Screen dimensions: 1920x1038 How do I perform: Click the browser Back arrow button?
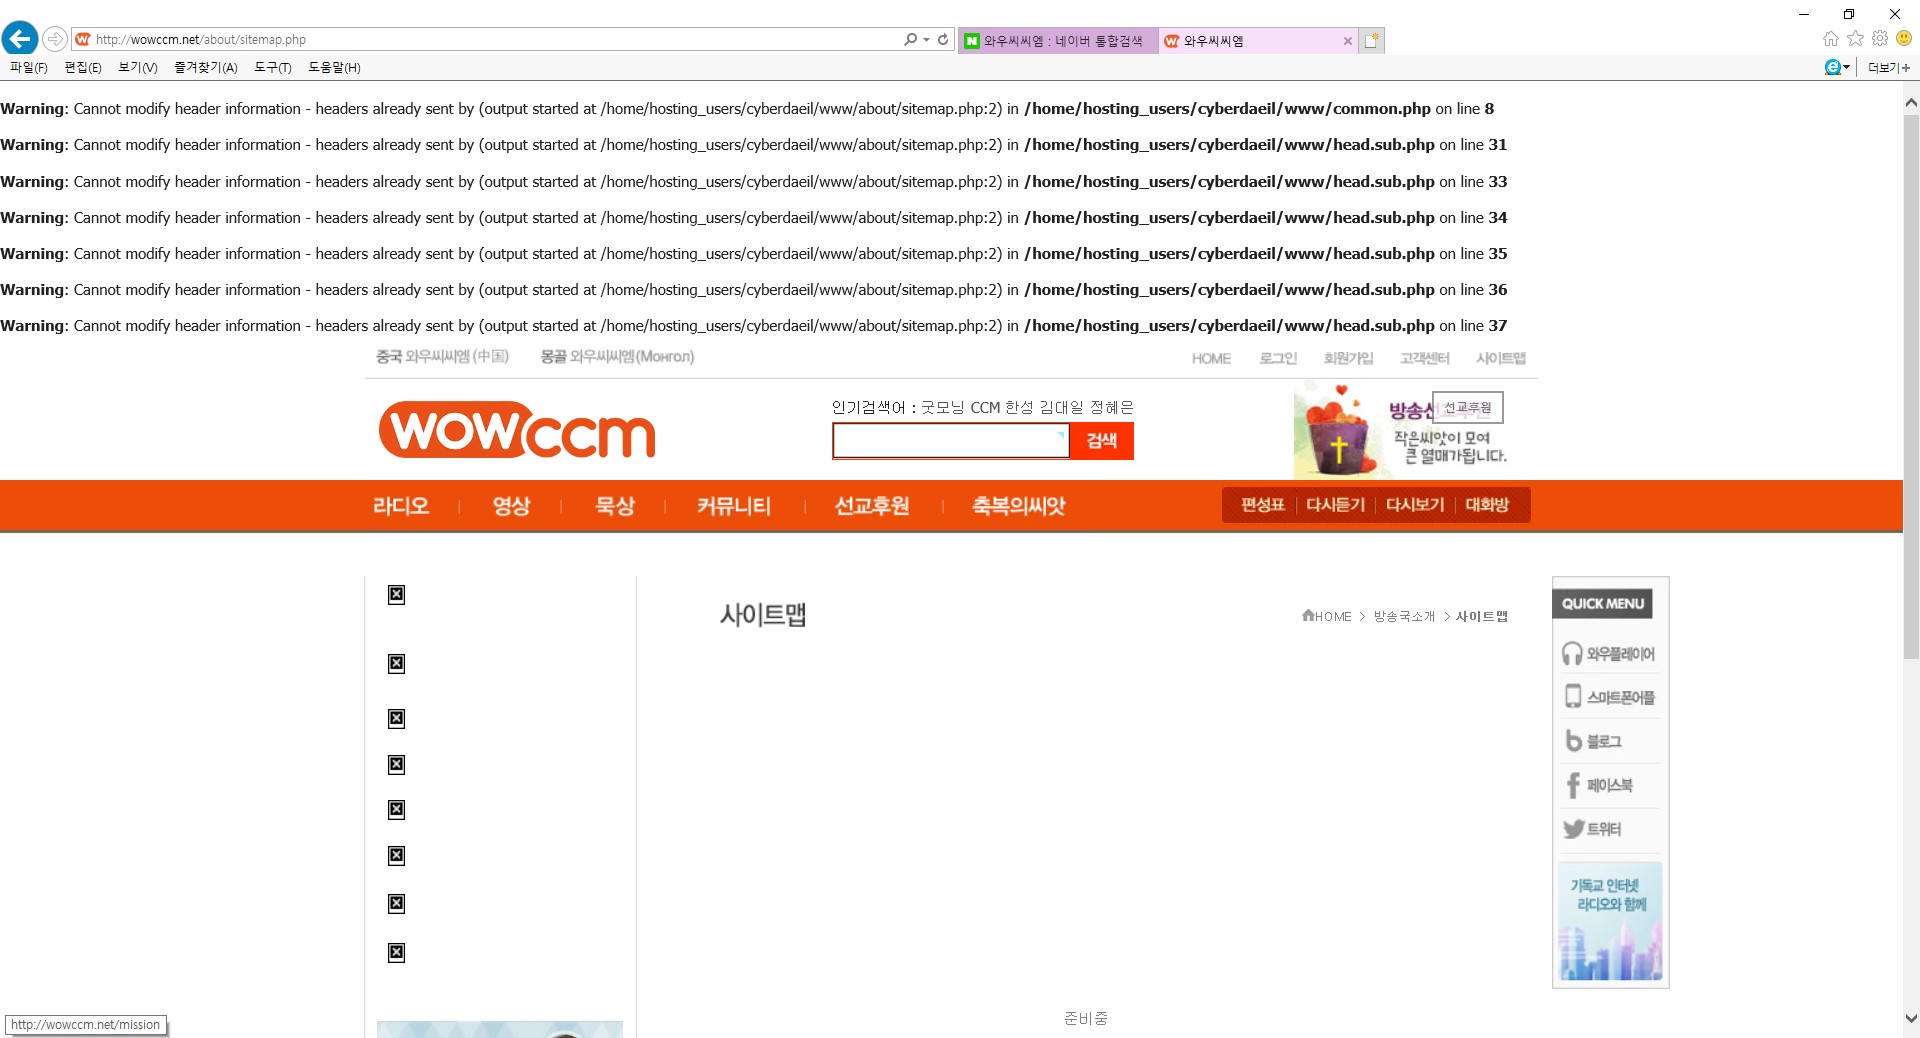(20, 39)
